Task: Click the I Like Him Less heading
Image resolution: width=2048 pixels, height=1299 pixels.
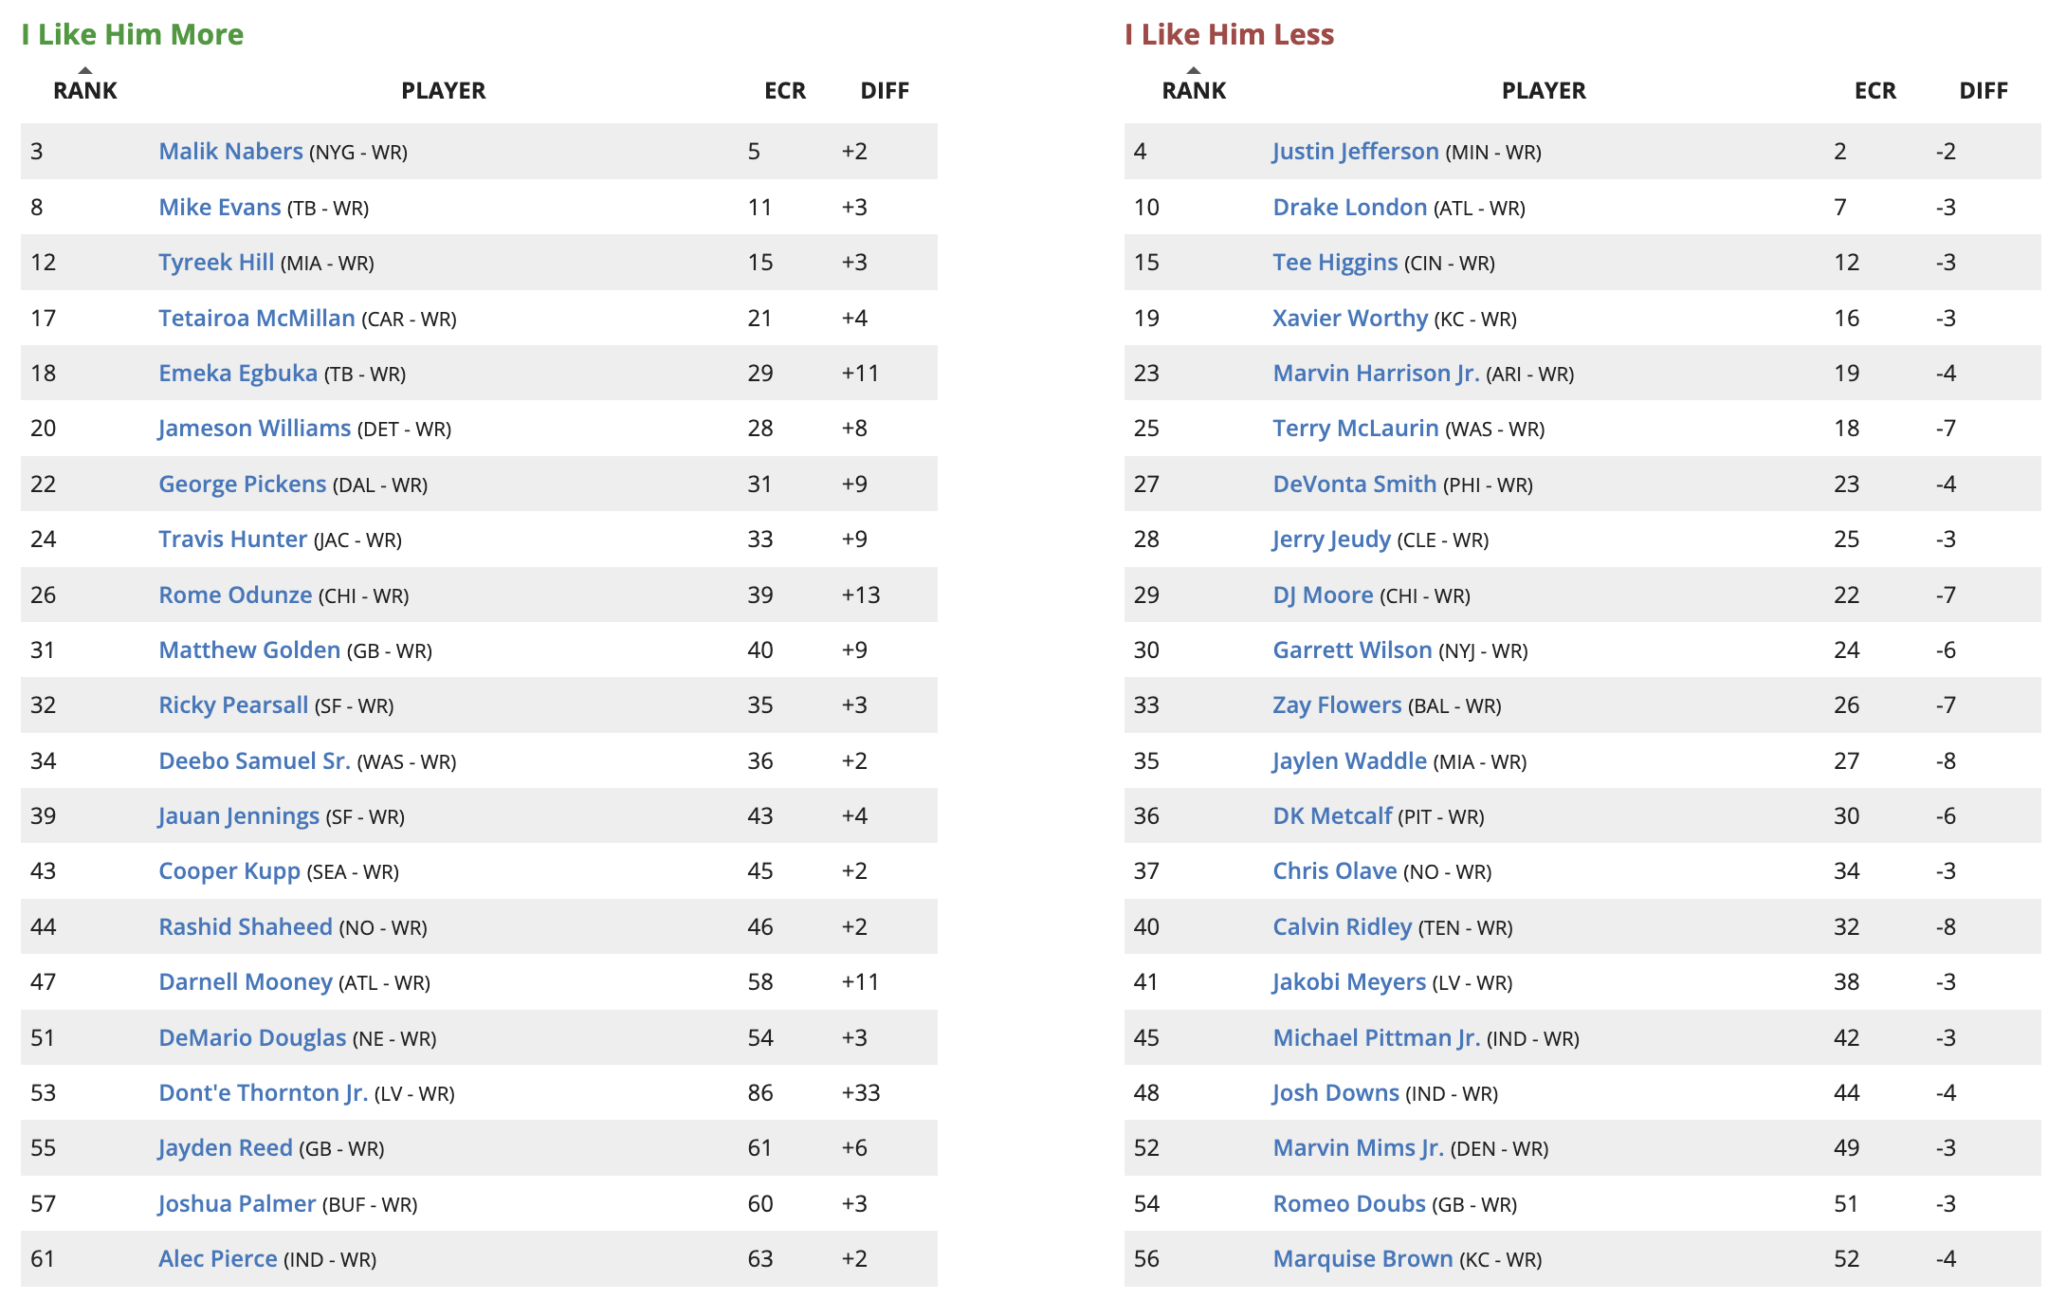Action: pos(1229,34)
